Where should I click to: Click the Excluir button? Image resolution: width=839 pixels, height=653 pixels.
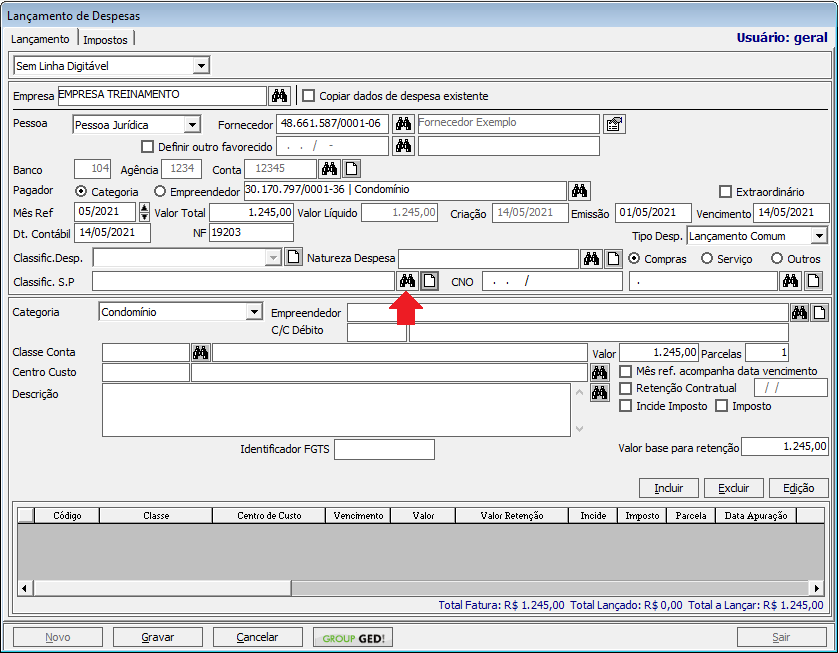pyautogui.click(x=734, y=488)
